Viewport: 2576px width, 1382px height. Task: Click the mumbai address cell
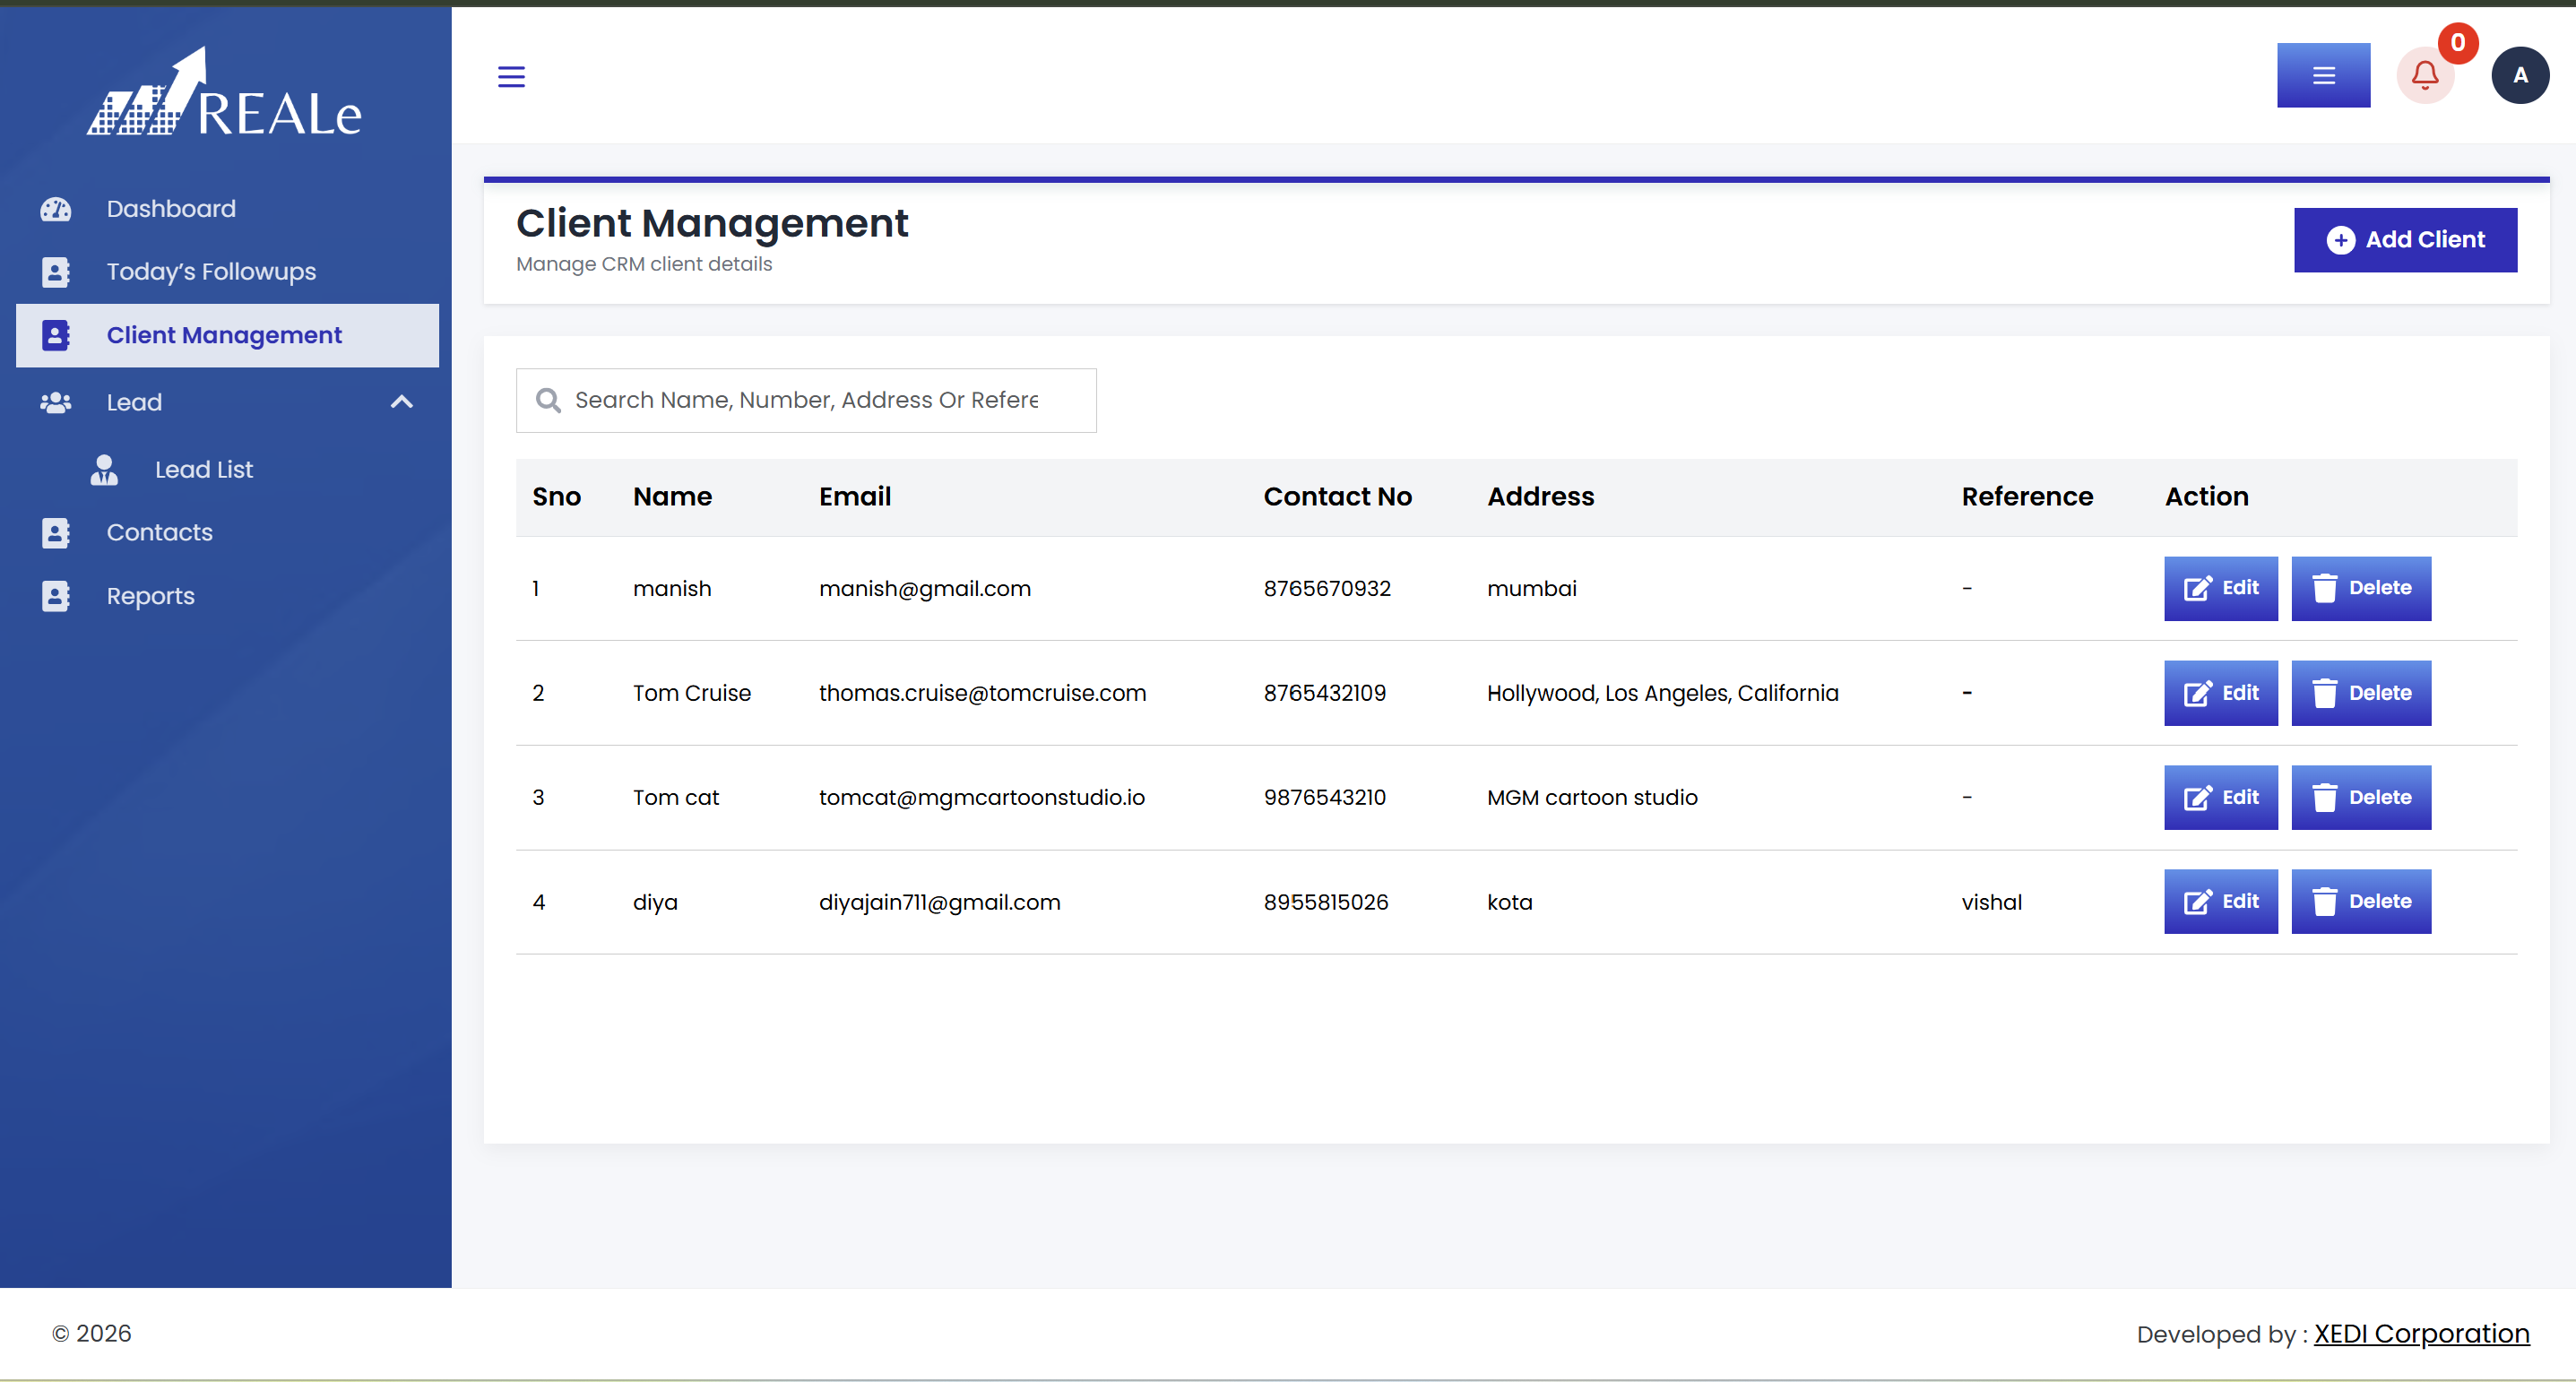(x=1531, y=588)
